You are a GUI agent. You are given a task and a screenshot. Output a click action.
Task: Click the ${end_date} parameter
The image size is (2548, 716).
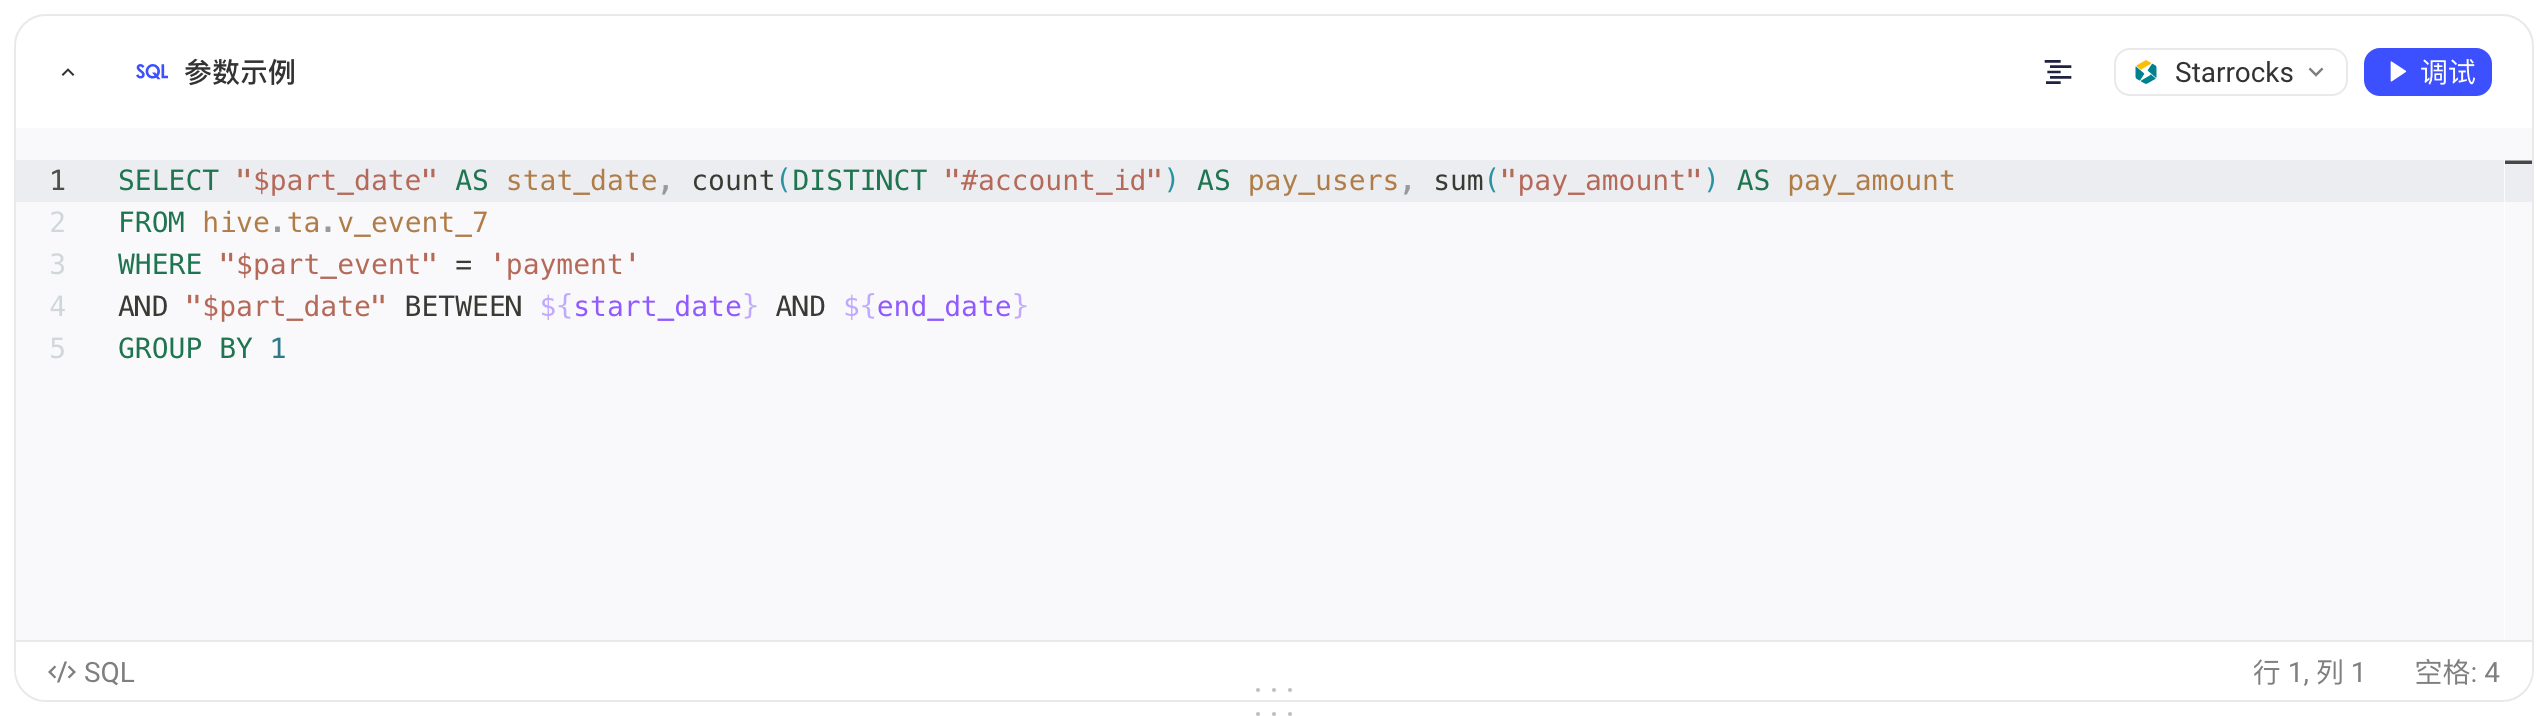point(935,307)
